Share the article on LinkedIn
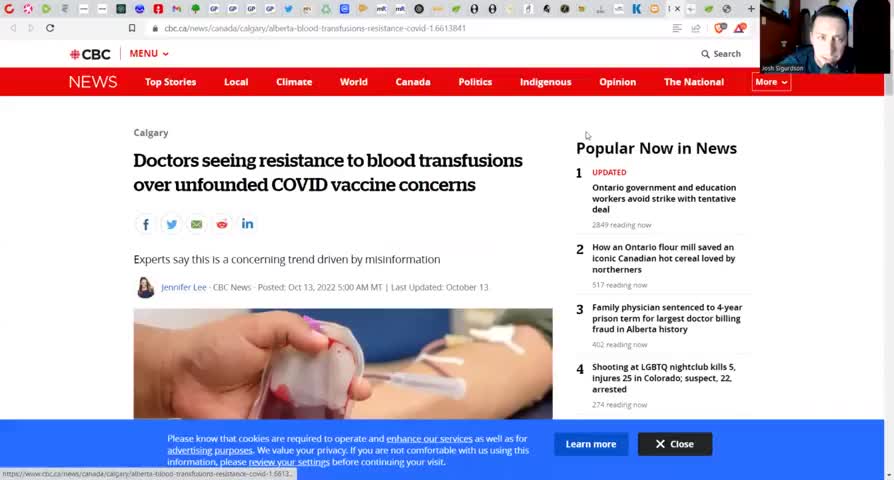 pos(247,224)
